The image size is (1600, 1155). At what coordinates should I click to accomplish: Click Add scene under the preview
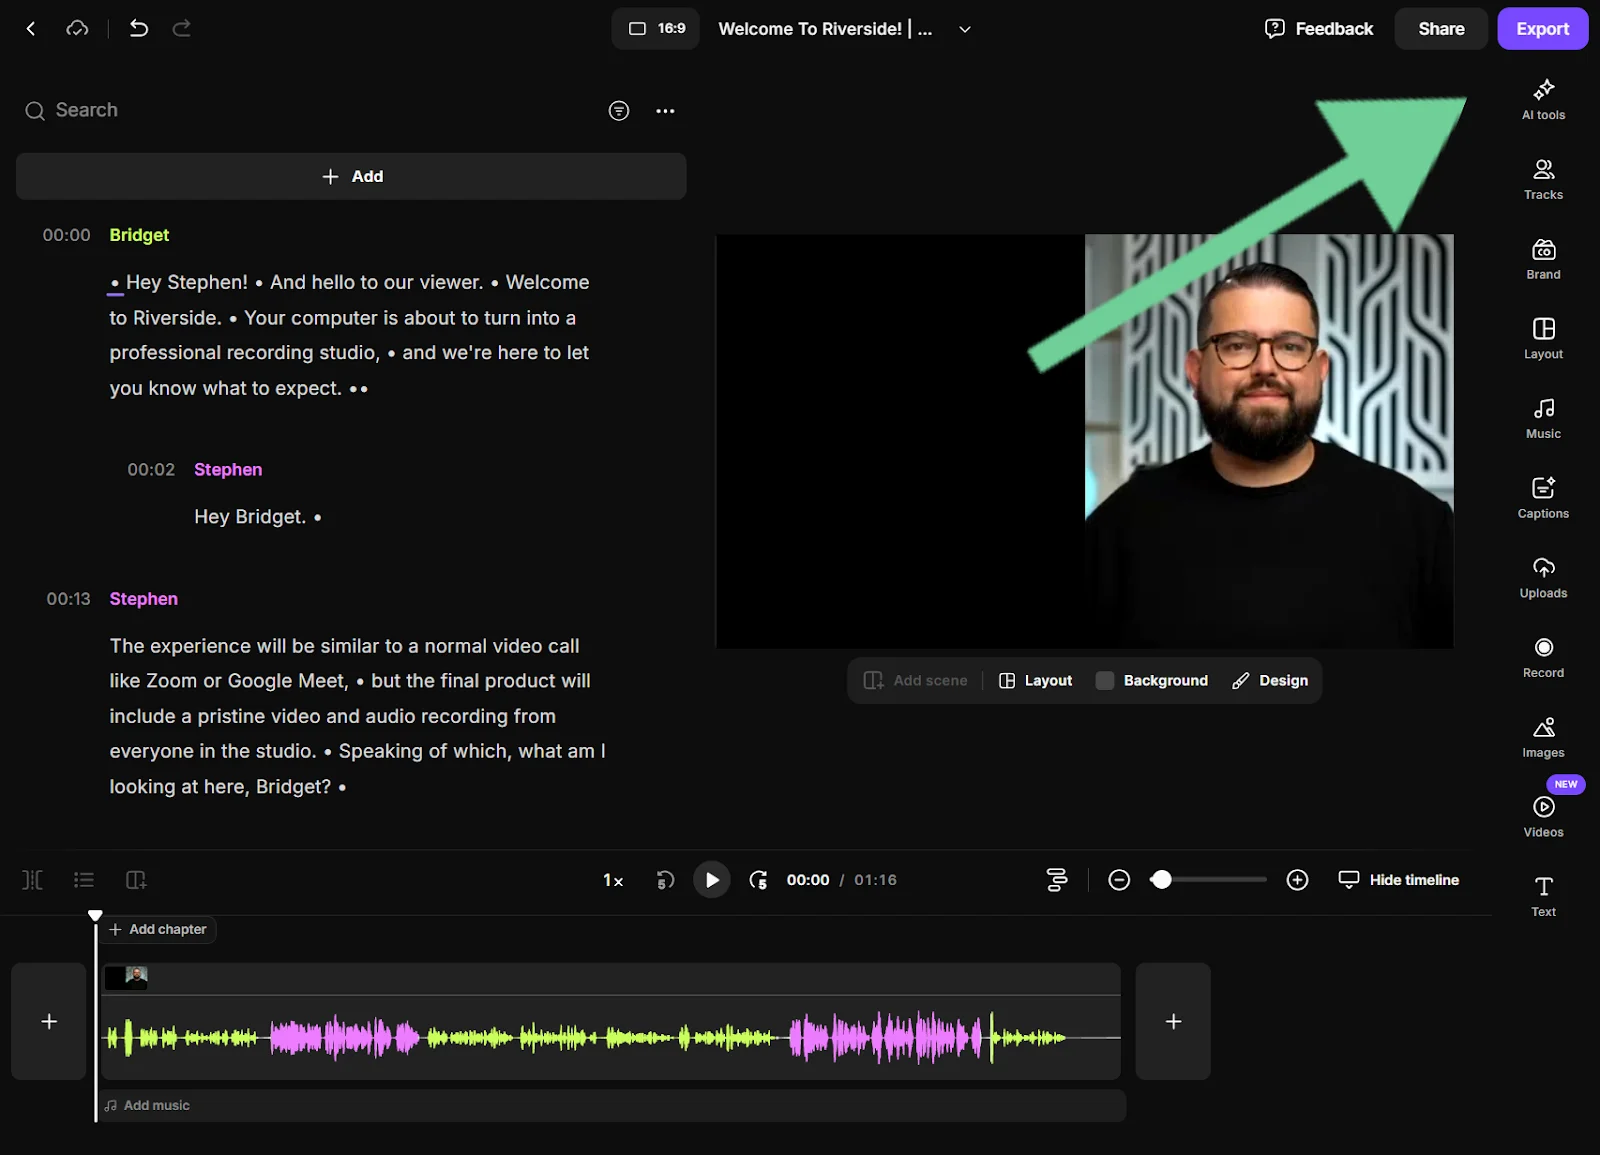click(915, 680)
